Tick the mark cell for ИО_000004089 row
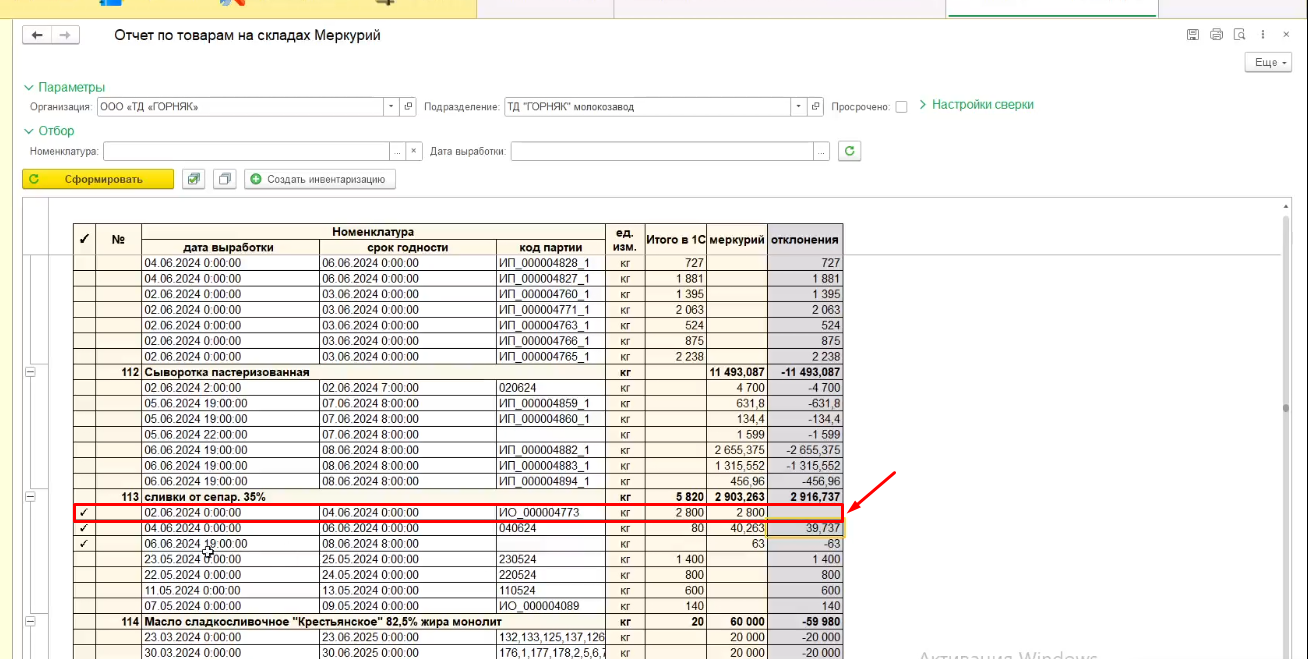This screenshot has height=659, width=1308. (x=84, y=606)
